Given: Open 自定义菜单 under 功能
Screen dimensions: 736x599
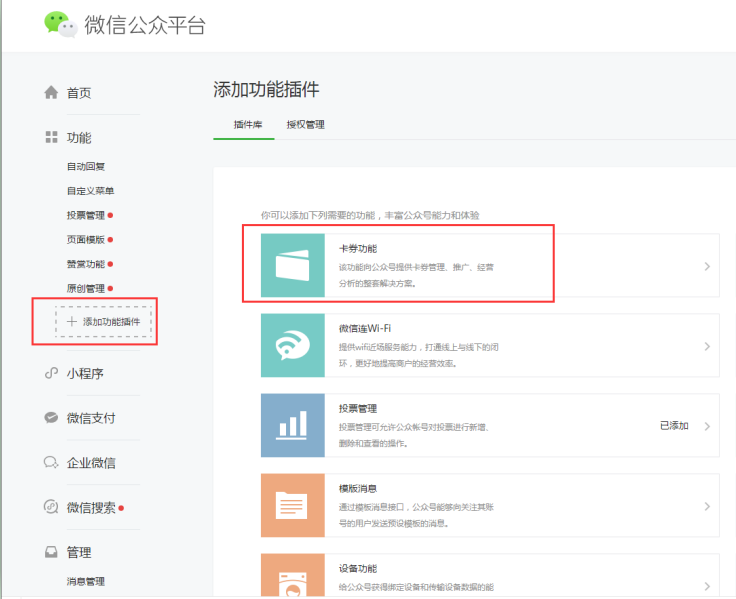Looking at the screenshot, I should pyautogui.click(x=91, y=191).
